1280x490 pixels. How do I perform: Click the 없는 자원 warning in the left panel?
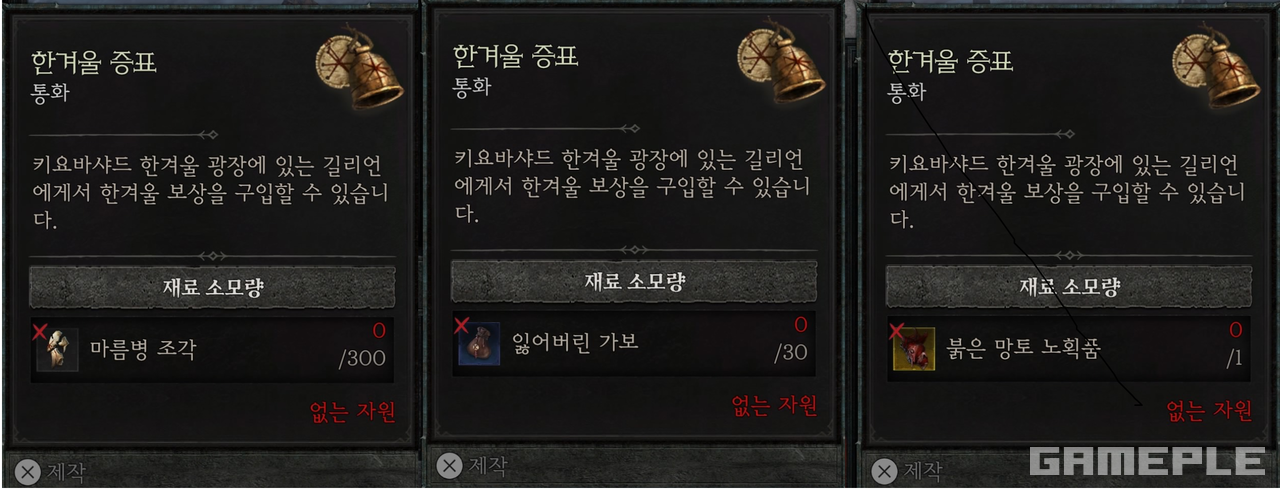[353, 411]
